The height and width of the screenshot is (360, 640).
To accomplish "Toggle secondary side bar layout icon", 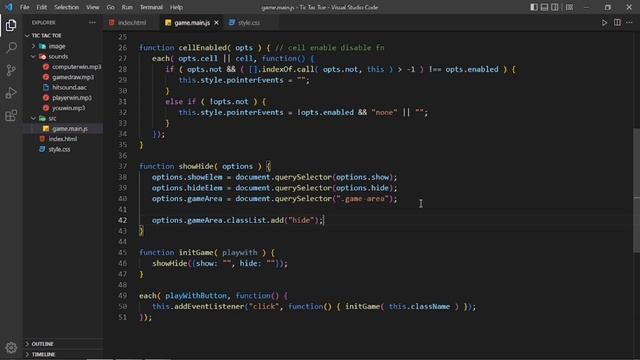I will coord(555,7).
